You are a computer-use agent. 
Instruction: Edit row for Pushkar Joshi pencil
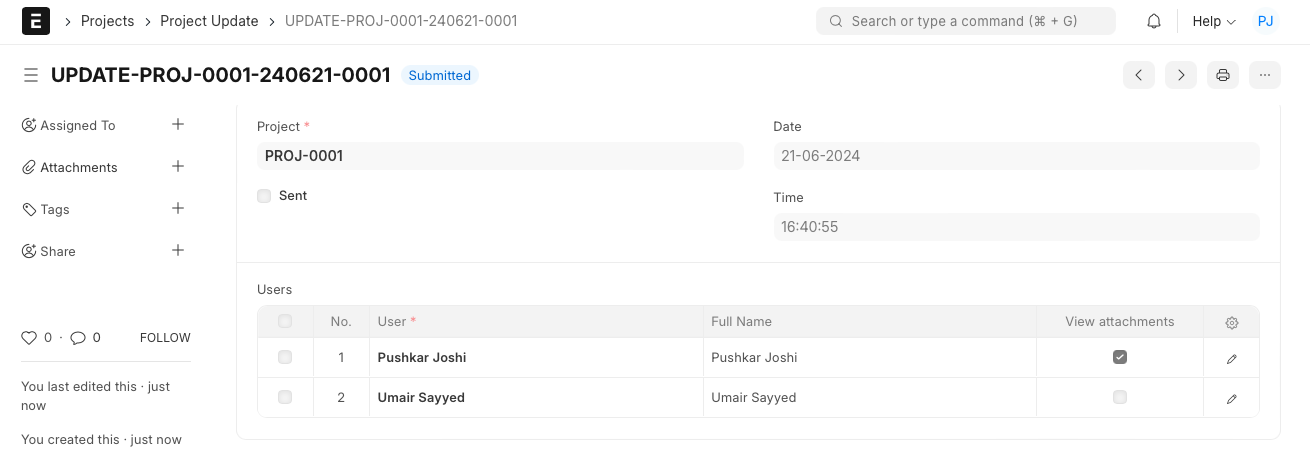1232,358
